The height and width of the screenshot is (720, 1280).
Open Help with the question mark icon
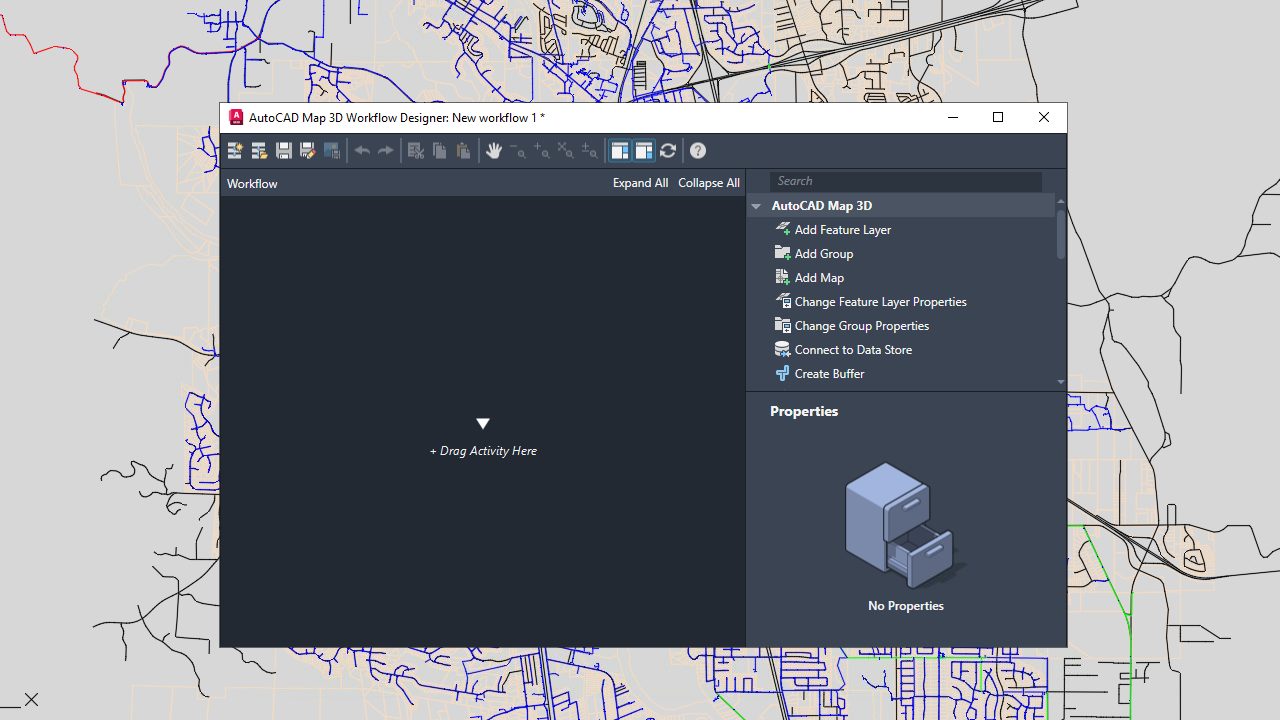click(x=698, y=151)
